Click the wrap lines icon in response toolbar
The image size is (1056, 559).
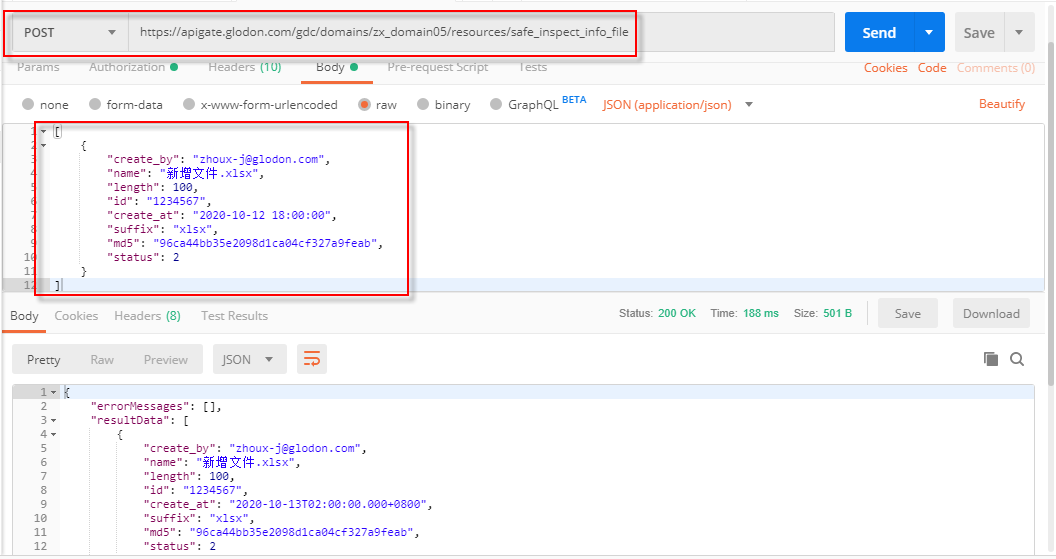(x=312, y=359)
